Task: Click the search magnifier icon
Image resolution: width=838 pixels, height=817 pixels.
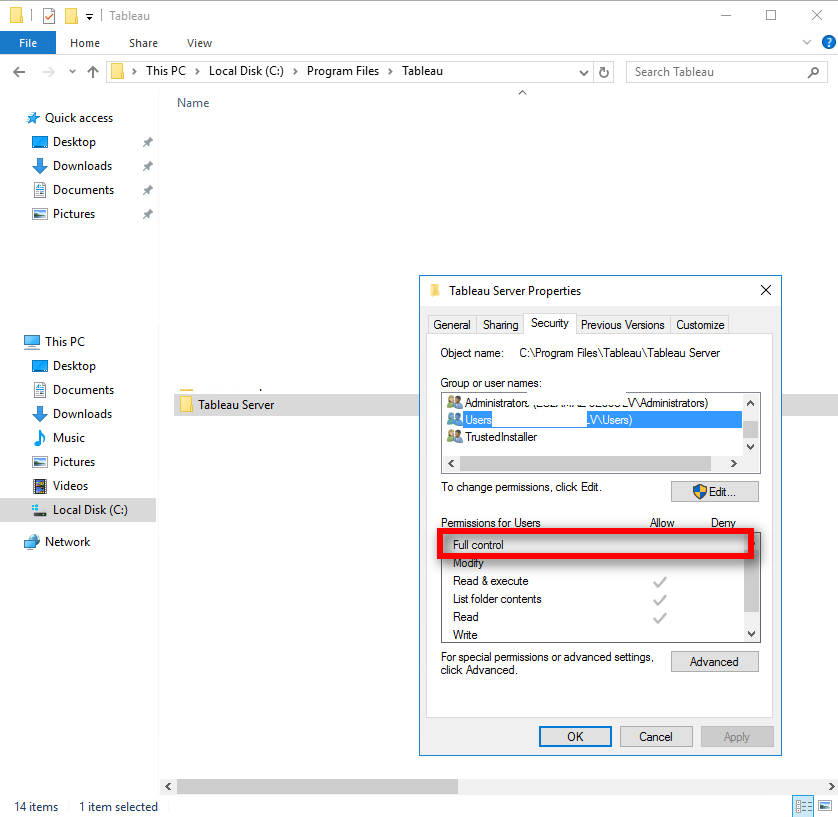Action: pos(813,72)
